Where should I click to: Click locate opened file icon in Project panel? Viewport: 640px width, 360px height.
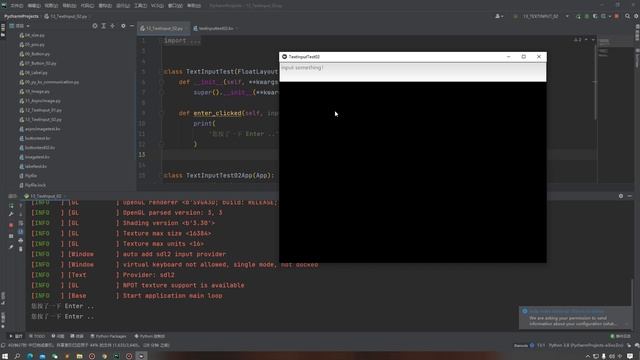click(95, 26)
